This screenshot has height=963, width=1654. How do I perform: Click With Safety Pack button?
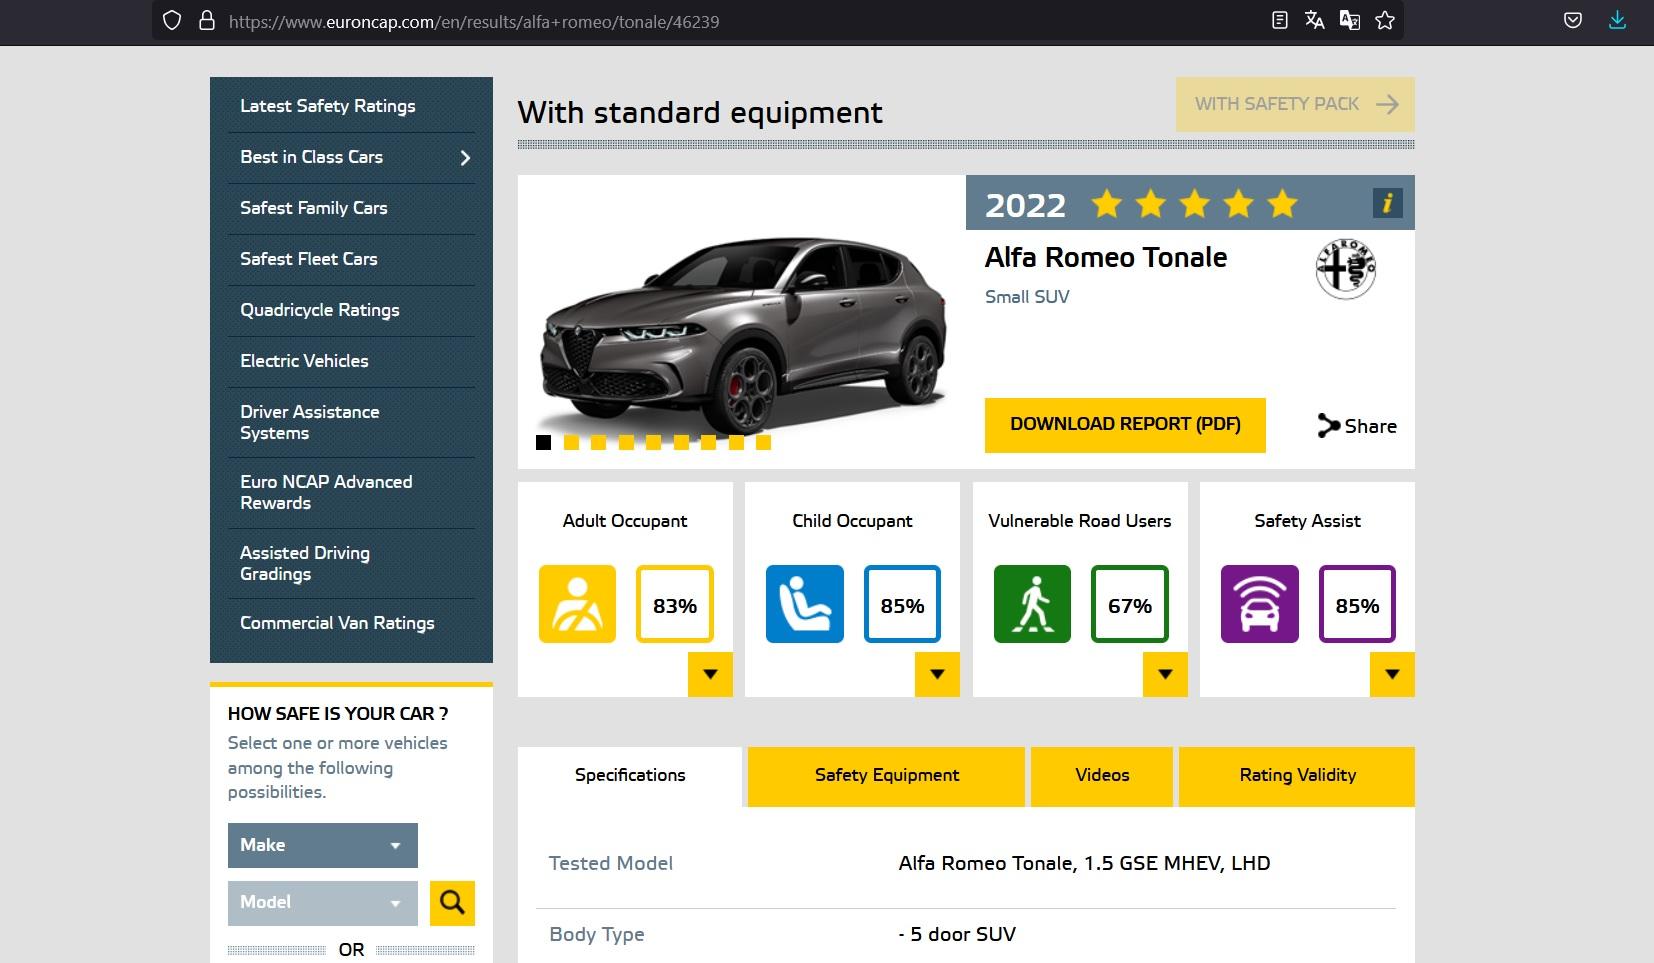pyautogui.click(x=1295, y=104)
